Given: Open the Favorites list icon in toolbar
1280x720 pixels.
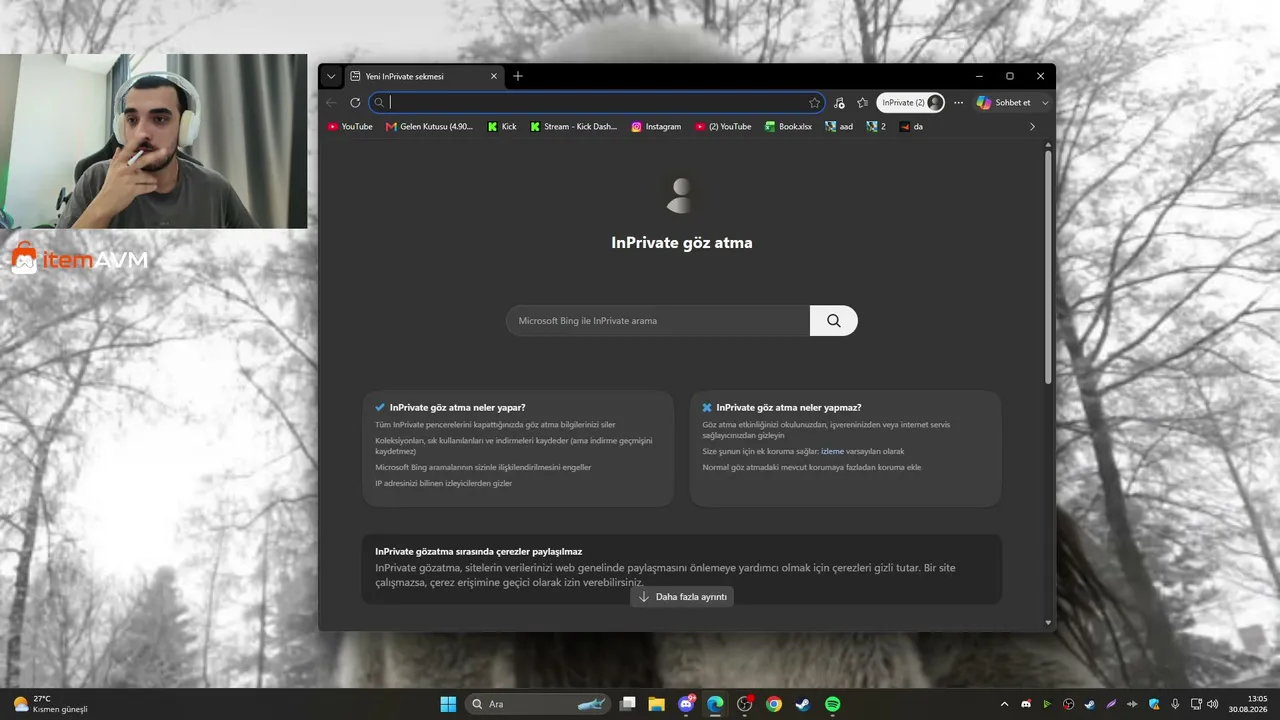Looking at the screenshot, I should click(x=863, y=102).
